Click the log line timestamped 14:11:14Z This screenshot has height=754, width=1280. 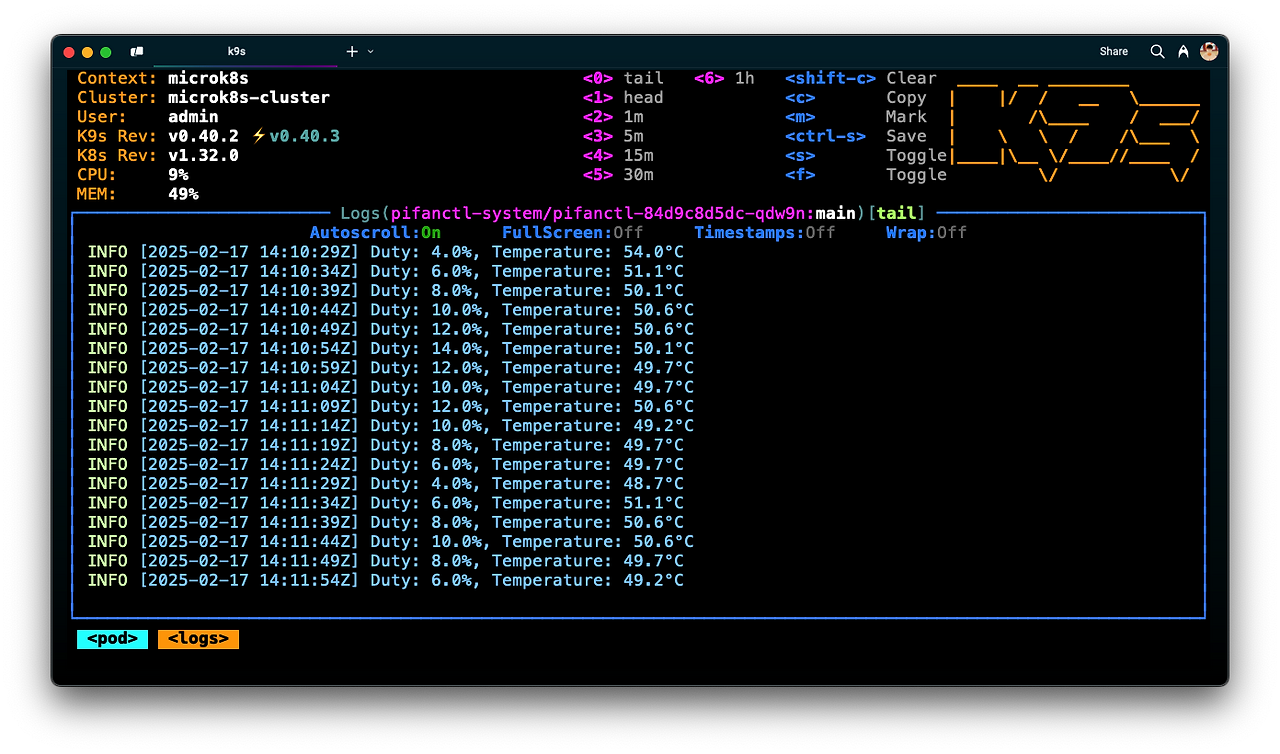(x=391, y=426)
